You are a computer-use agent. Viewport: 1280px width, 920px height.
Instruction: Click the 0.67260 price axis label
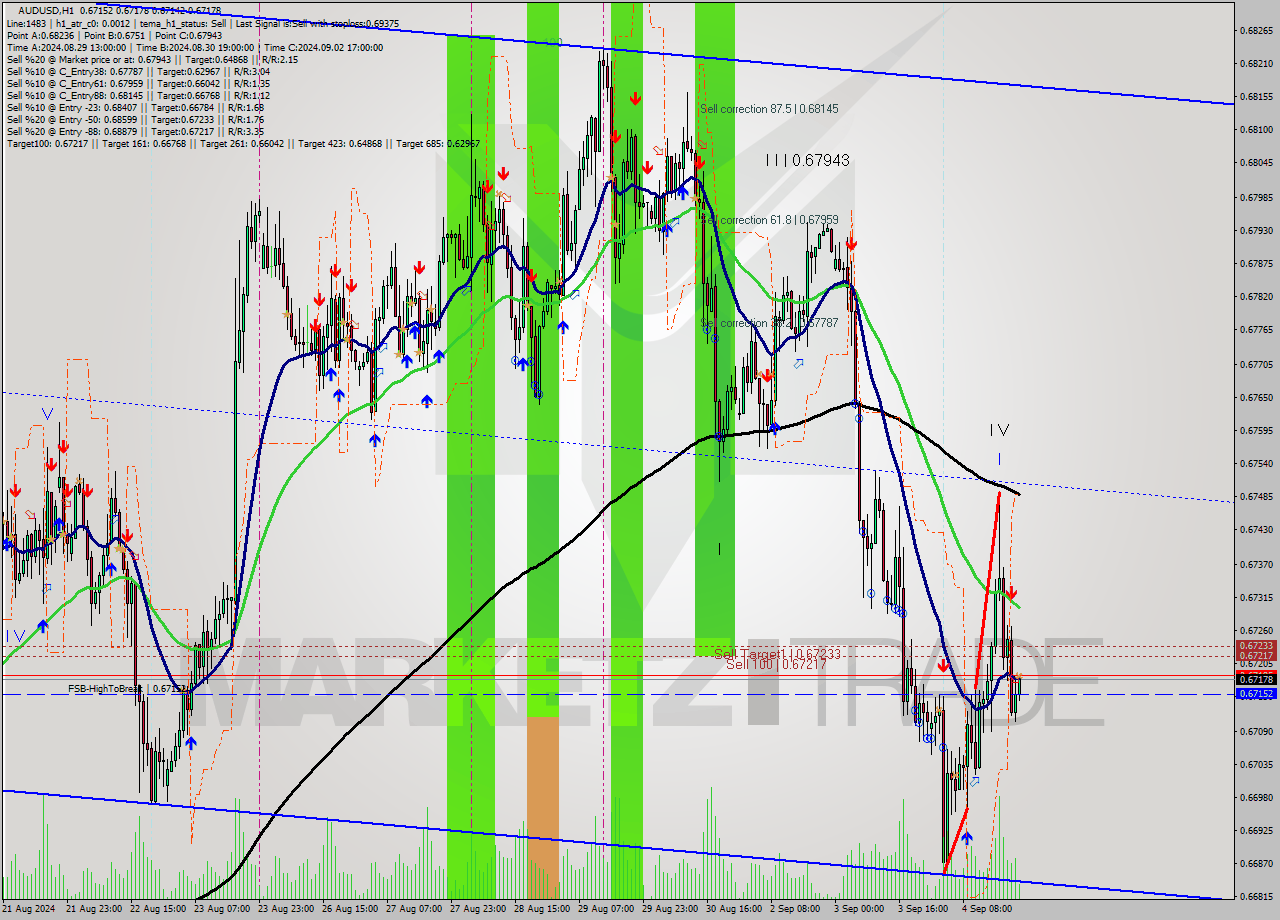click(1256, 631)
